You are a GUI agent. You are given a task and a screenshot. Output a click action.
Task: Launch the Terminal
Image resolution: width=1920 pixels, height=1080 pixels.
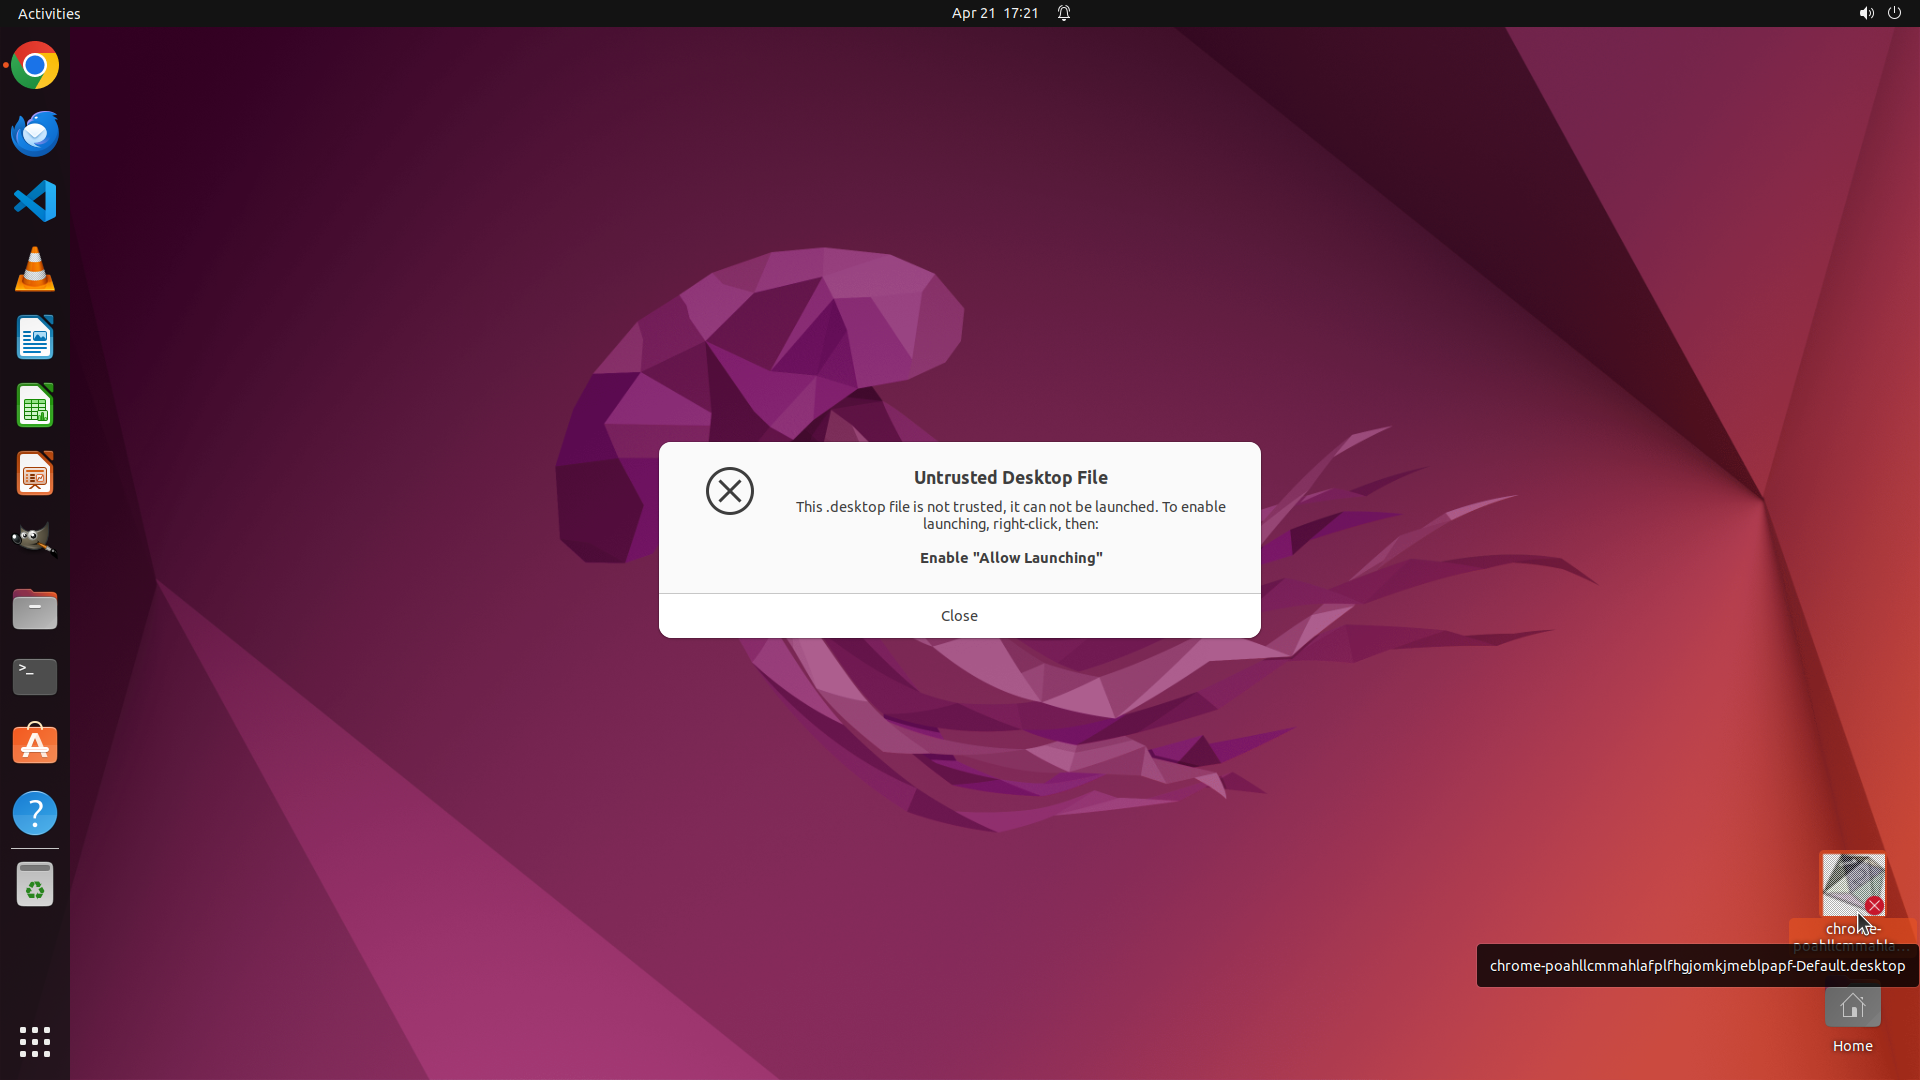tap(35, 677)
